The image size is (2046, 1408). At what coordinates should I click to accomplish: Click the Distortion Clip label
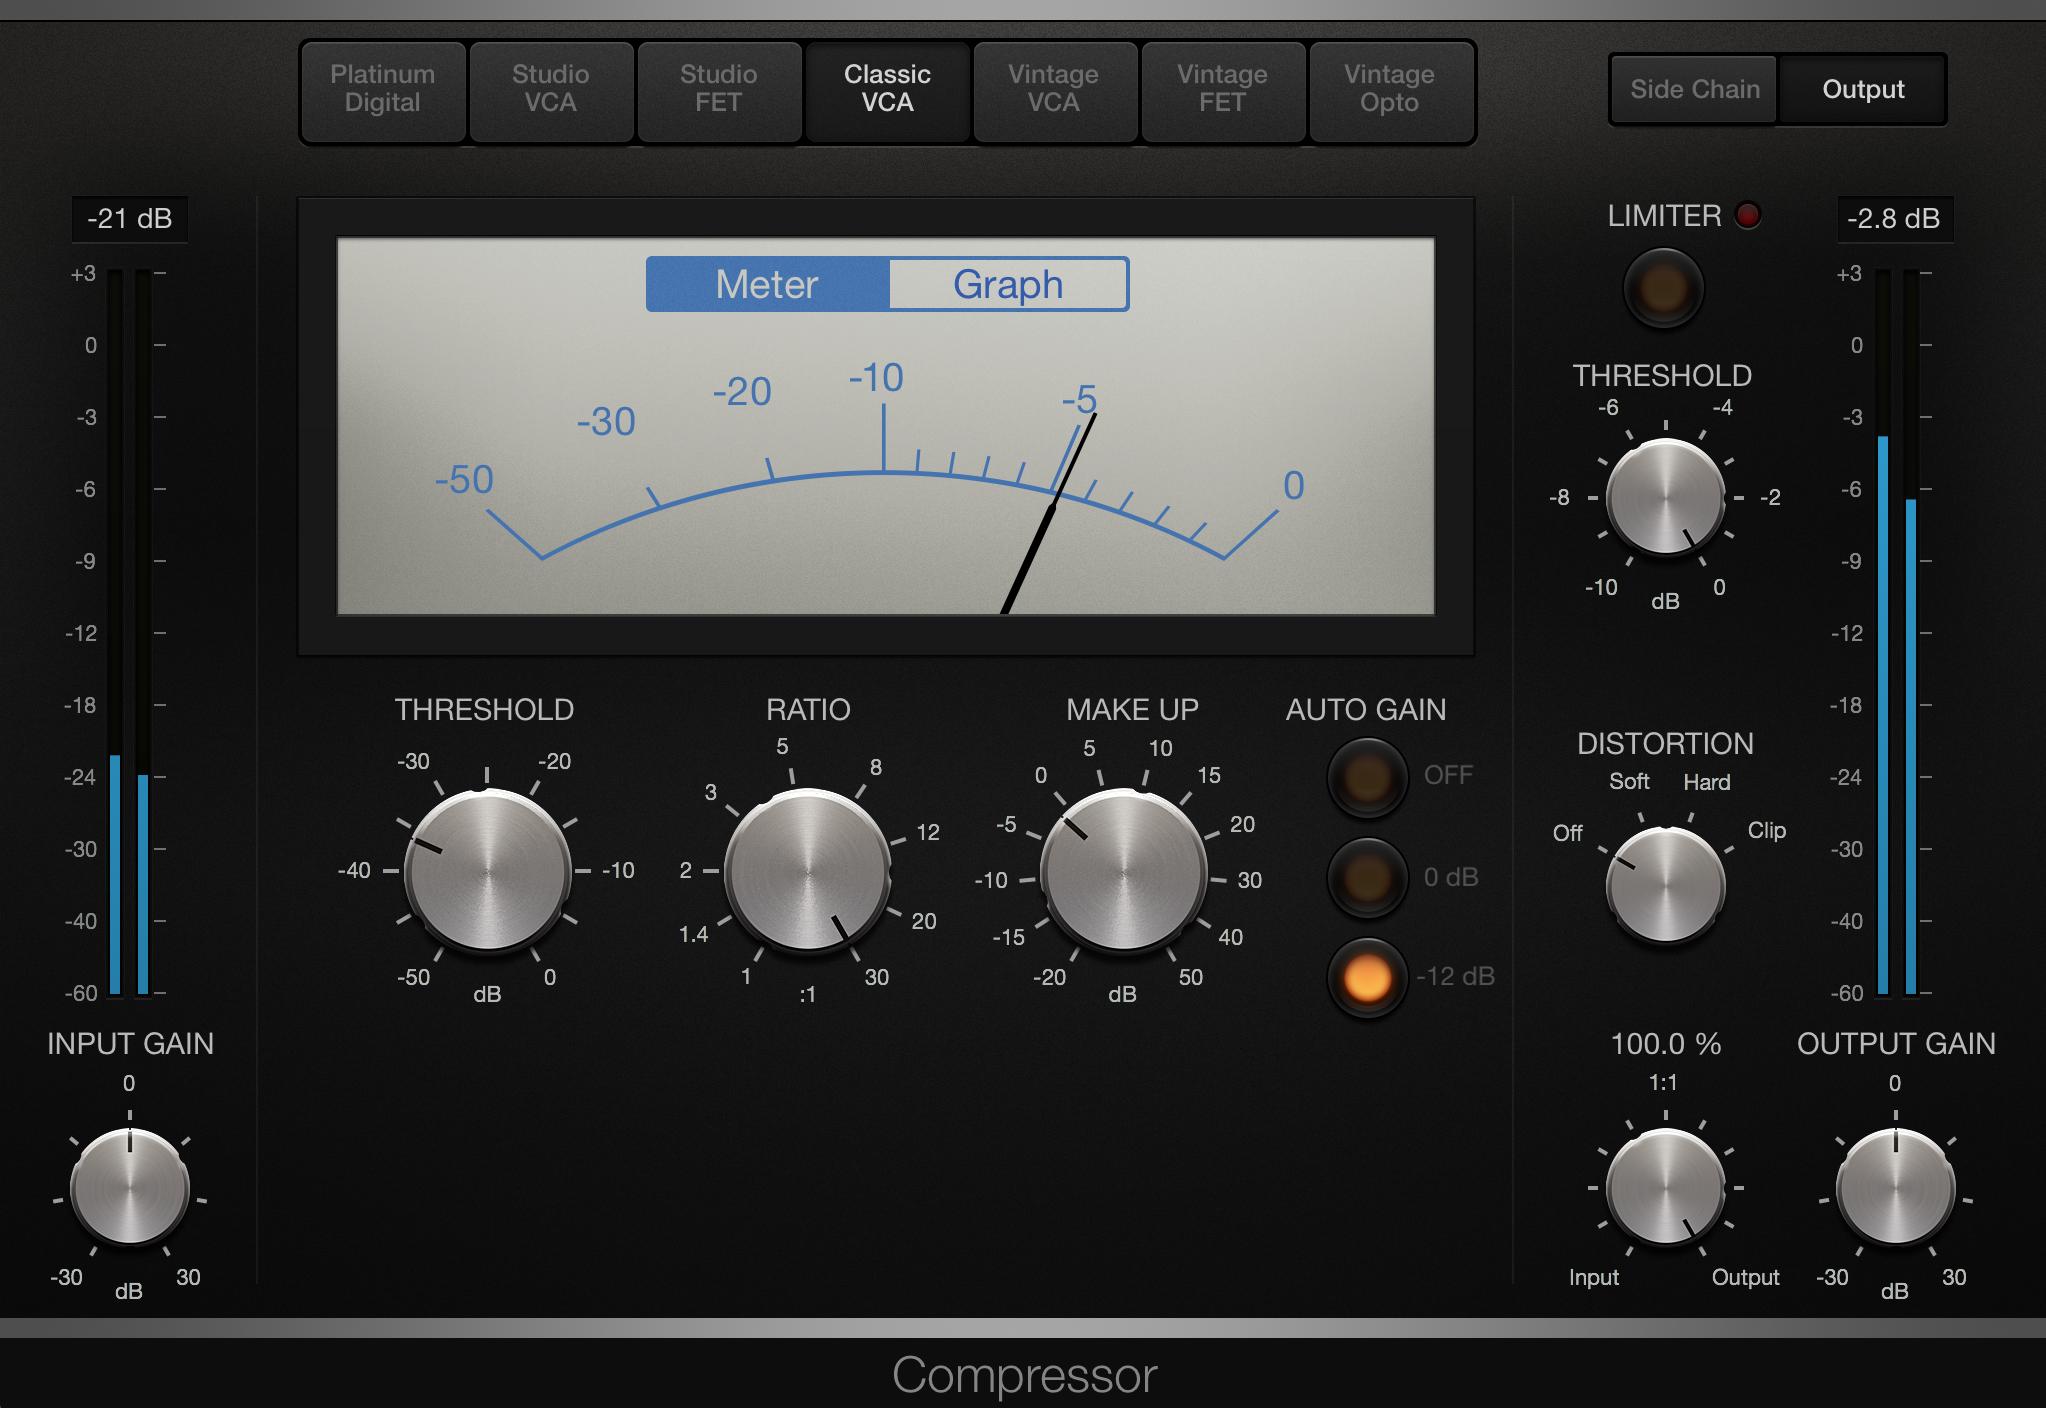[1766, 831]
